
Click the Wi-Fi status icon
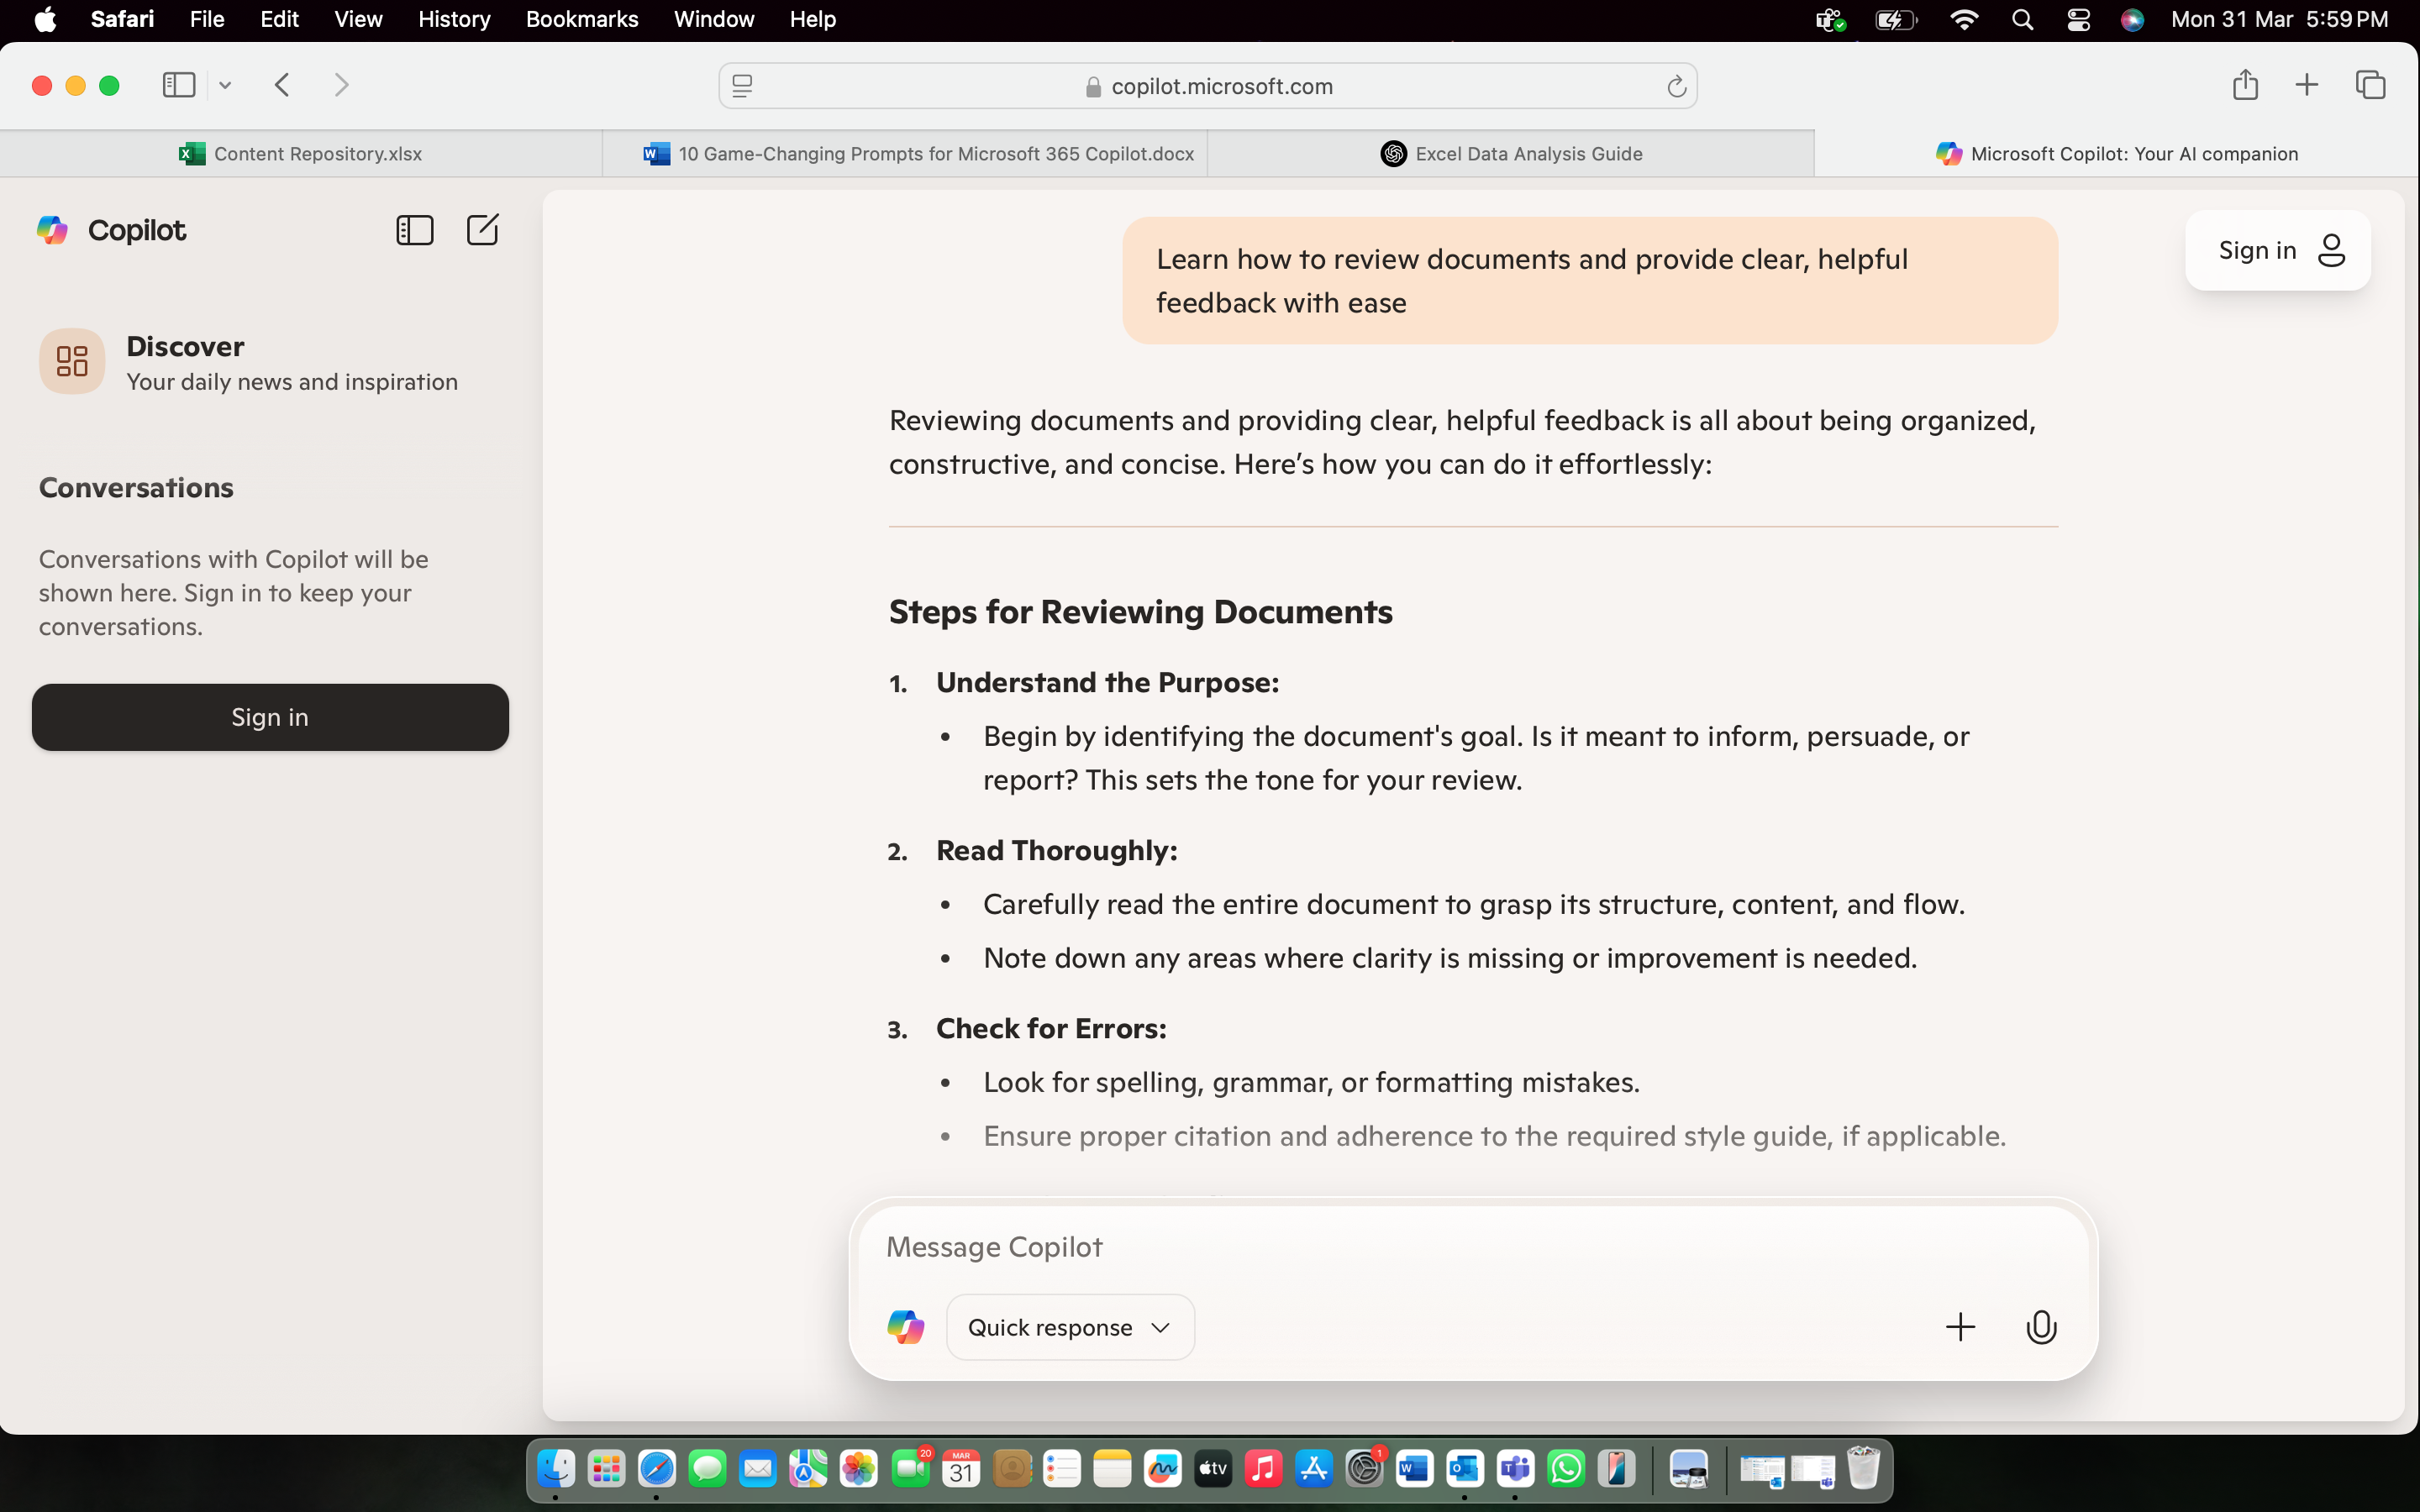tap(1963, 20)
